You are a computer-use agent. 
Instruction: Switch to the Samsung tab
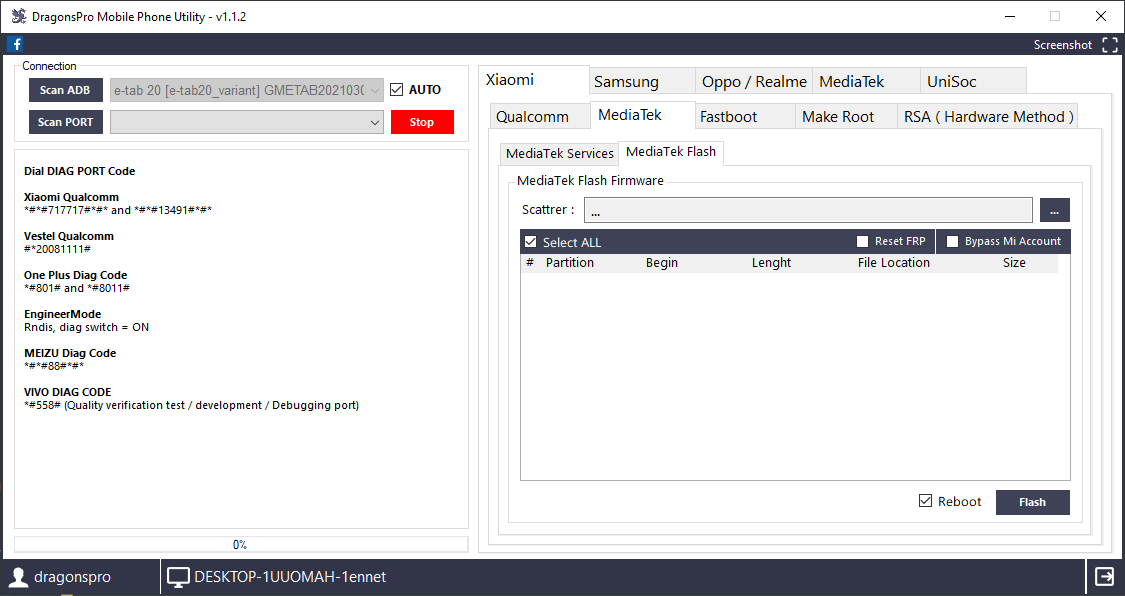[x=642, y=82]
